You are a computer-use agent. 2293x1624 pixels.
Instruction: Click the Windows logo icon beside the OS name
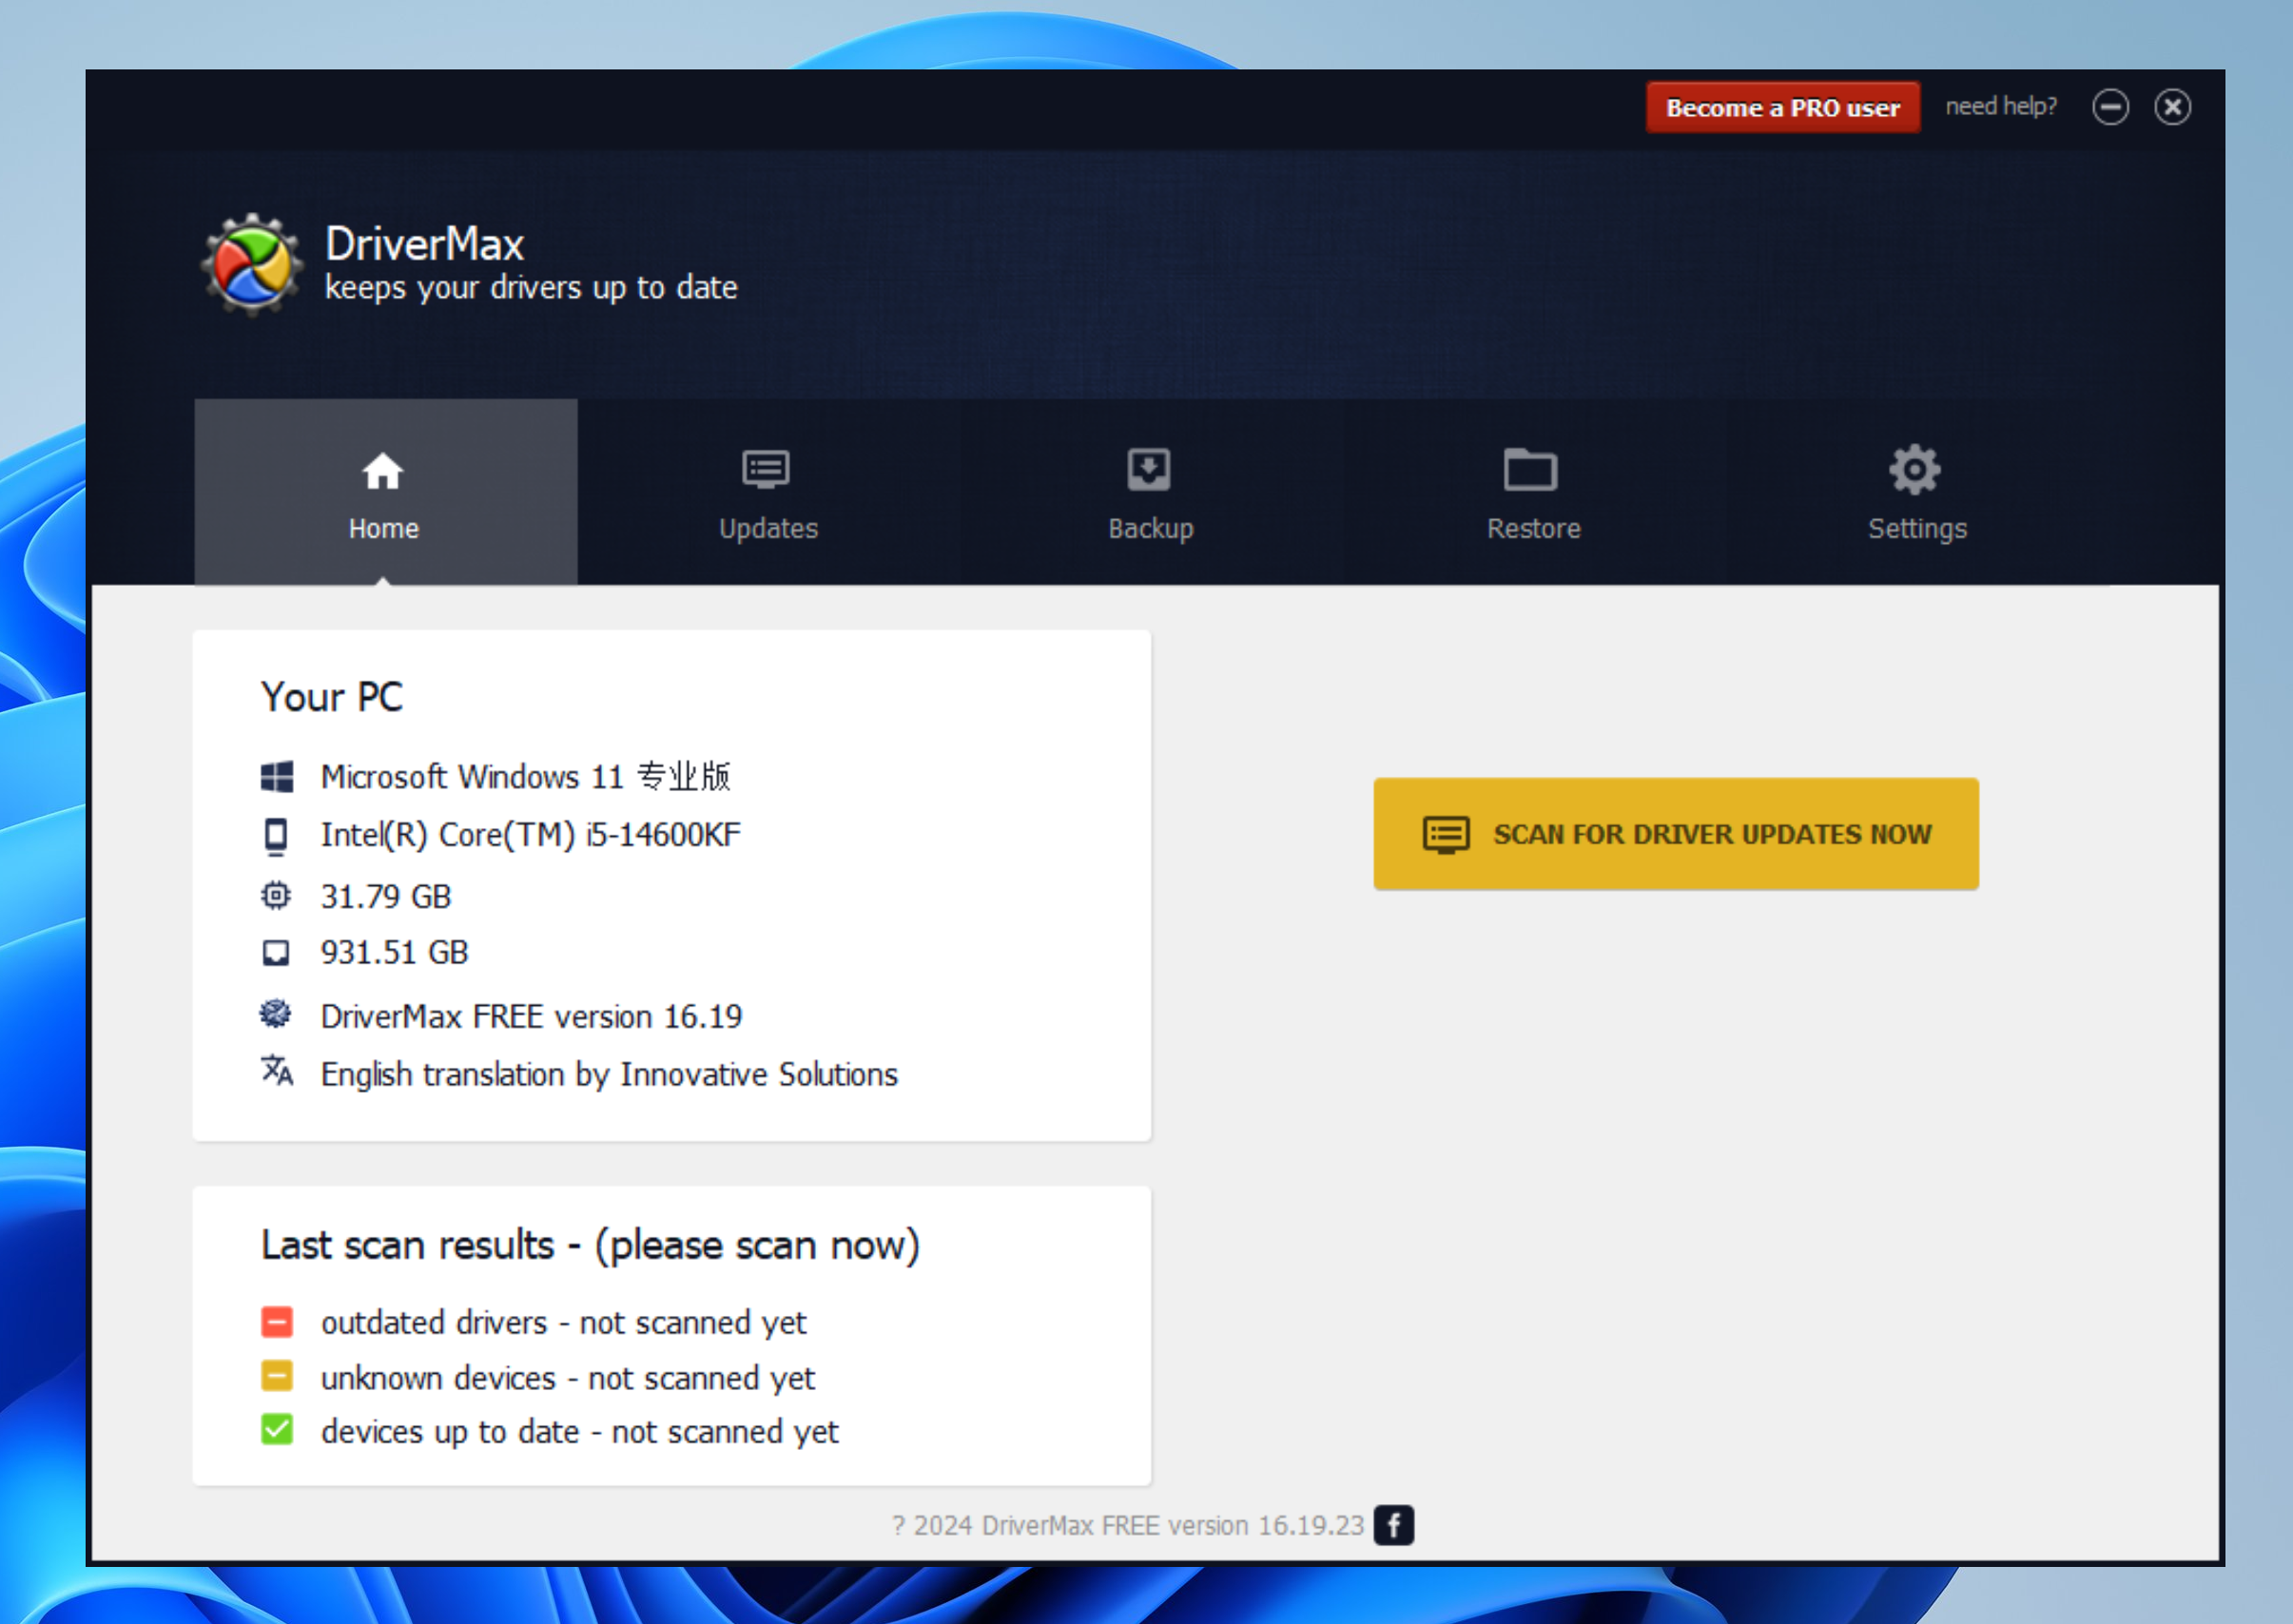pos(277,777)
